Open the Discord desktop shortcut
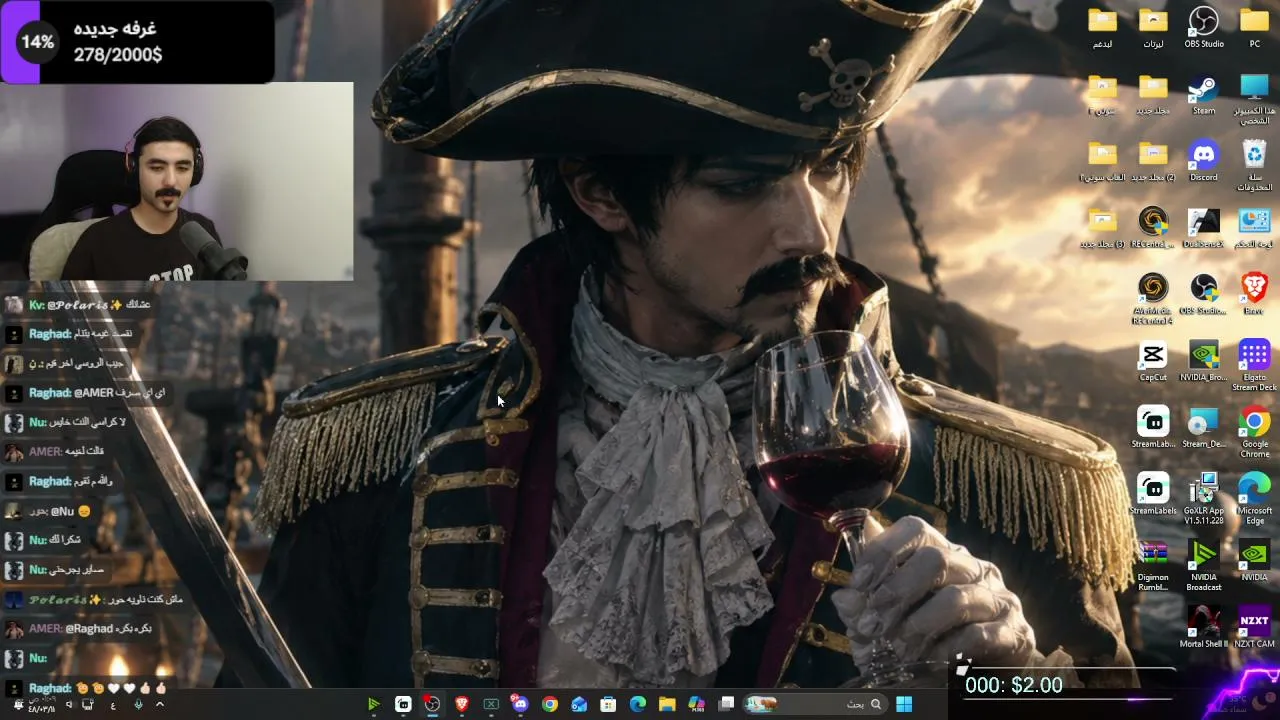1280x720 pixels. 1203,160
